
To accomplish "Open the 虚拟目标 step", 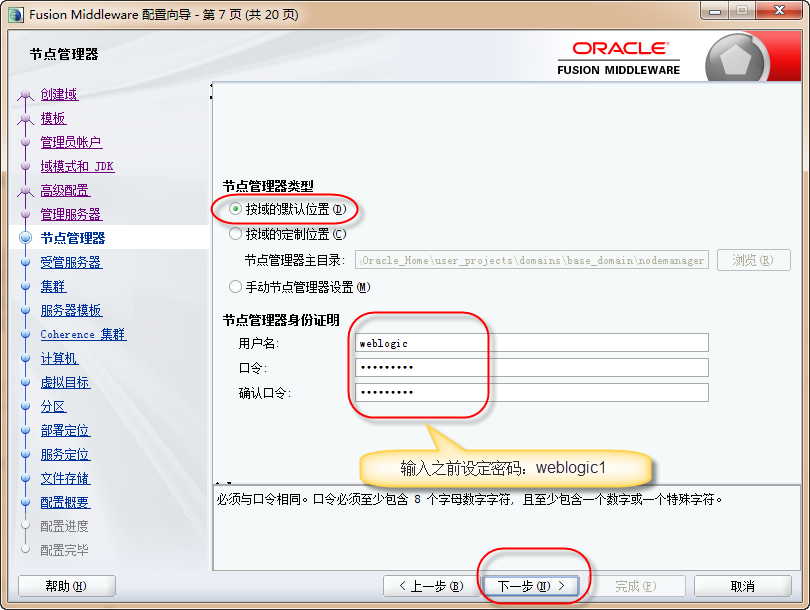I will pos(65,382).
